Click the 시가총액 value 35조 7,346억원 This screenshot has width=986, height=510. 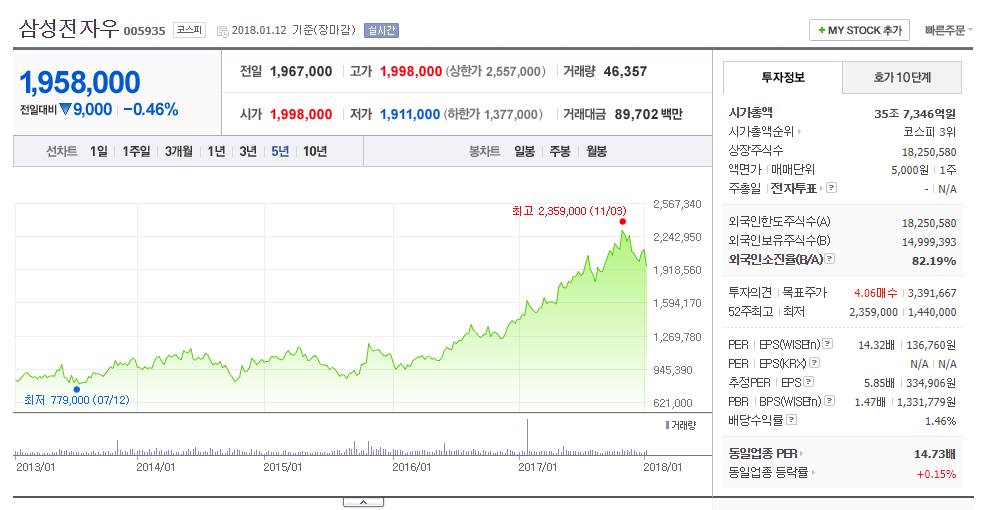(x=915, y=114)
